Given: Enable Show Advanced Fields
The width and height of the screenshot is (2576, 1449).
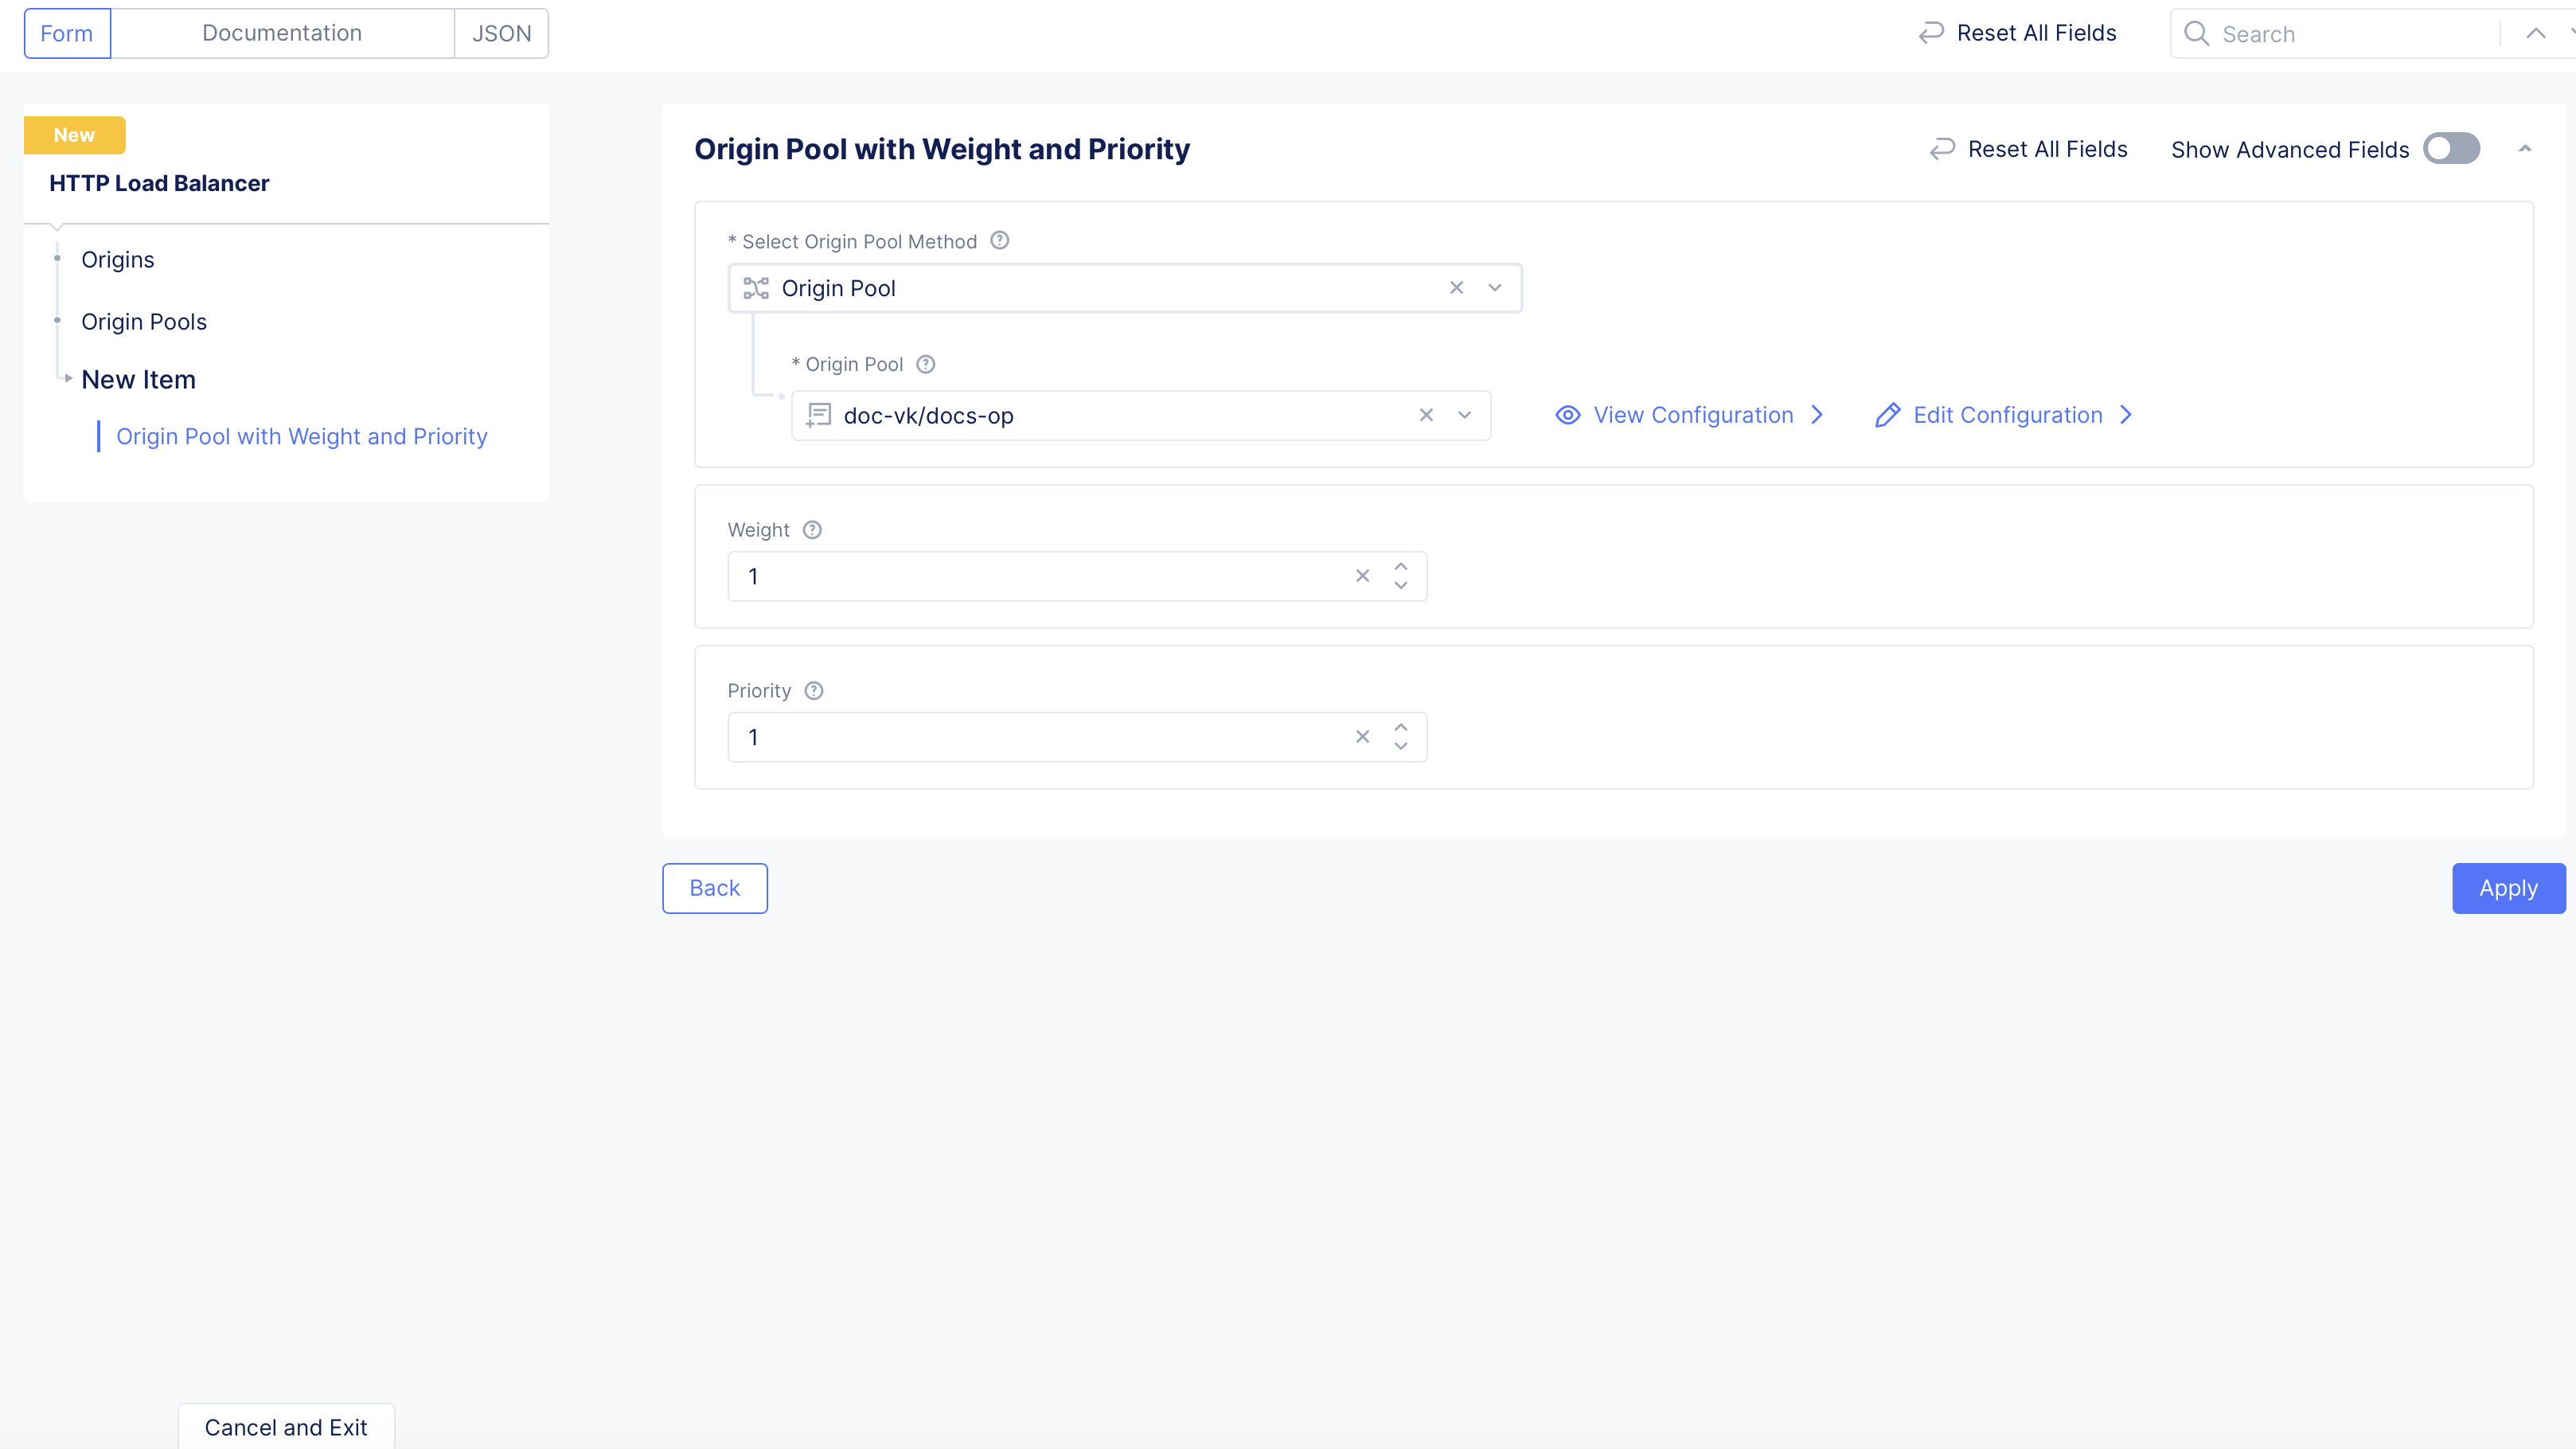Looking at the screenshot, I should (2451, 149).
